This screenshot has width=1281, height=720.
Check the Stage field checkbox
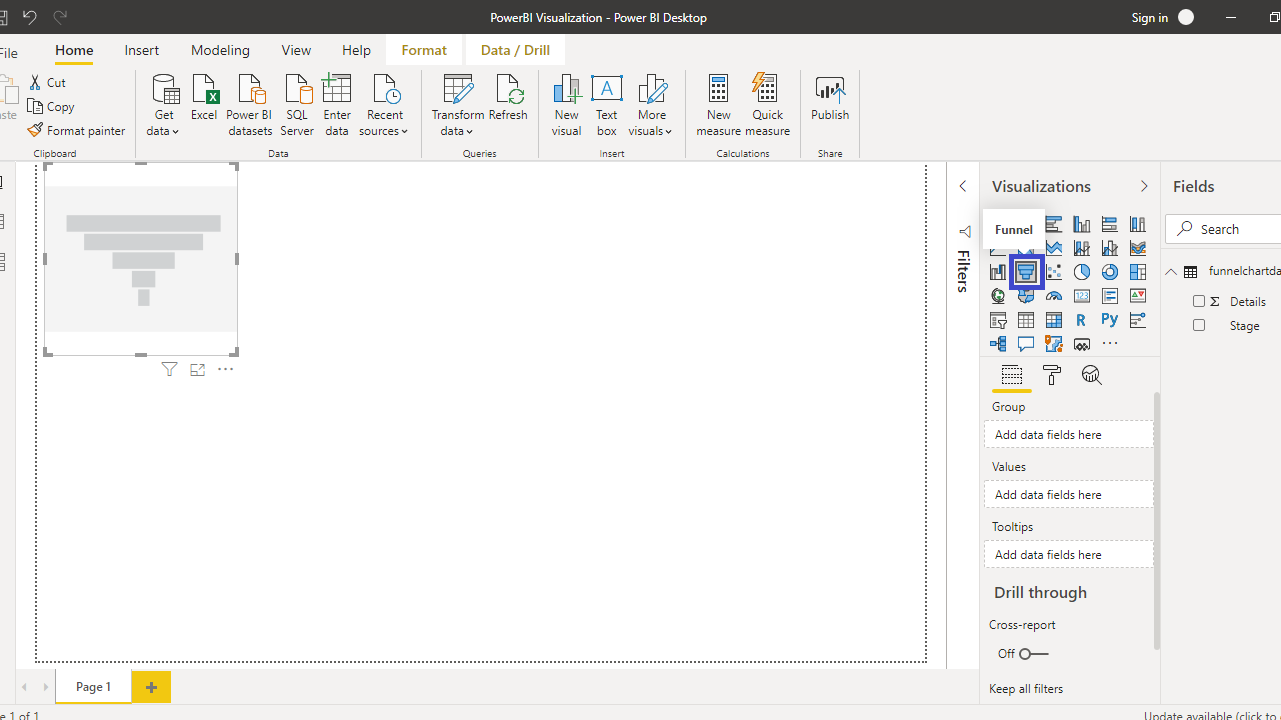pyautogui.click(x=1199, y=325)
